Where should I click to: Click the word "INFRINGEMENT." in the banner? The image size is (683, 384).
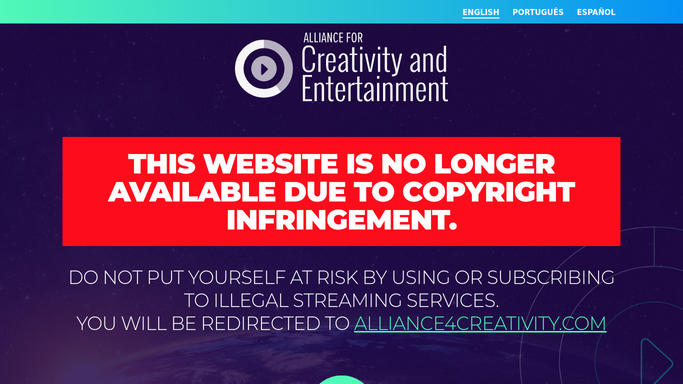(x=342, y=219)
